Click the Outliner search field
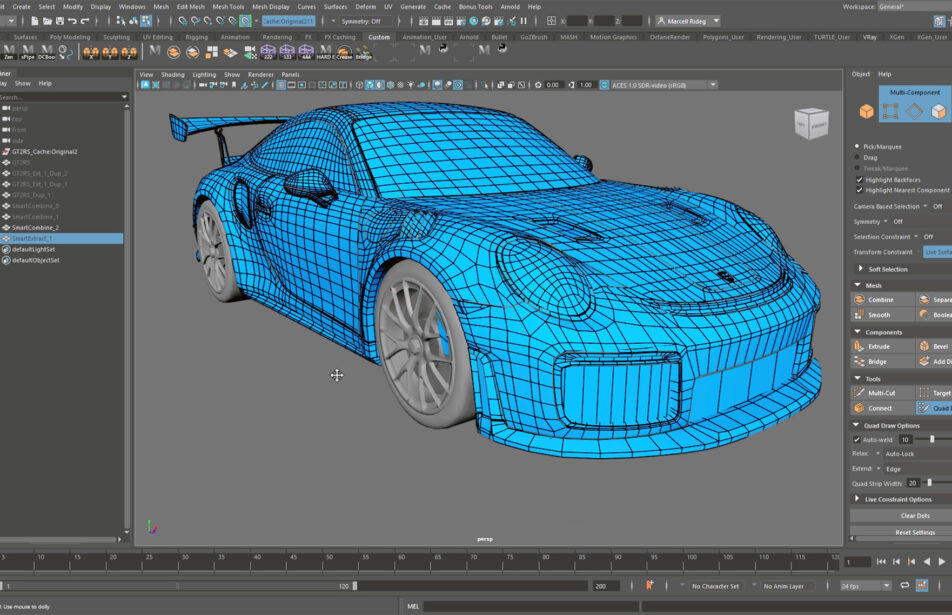The height and width of the screenshot is (615, 952). click(61, 97)
